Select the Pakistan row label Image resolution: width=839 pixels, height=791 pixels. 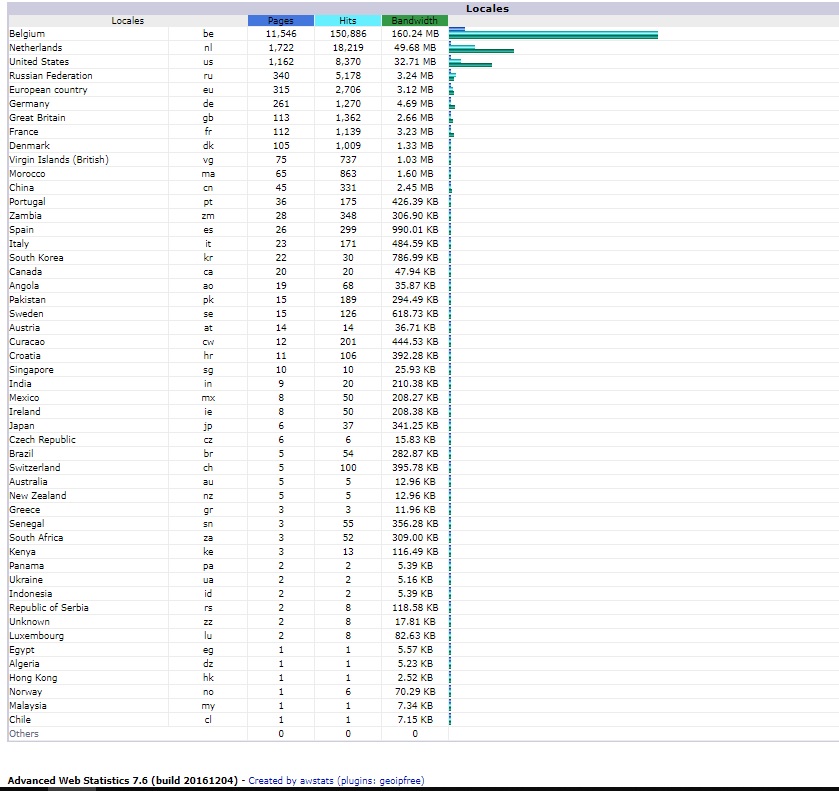click(27, 300)
